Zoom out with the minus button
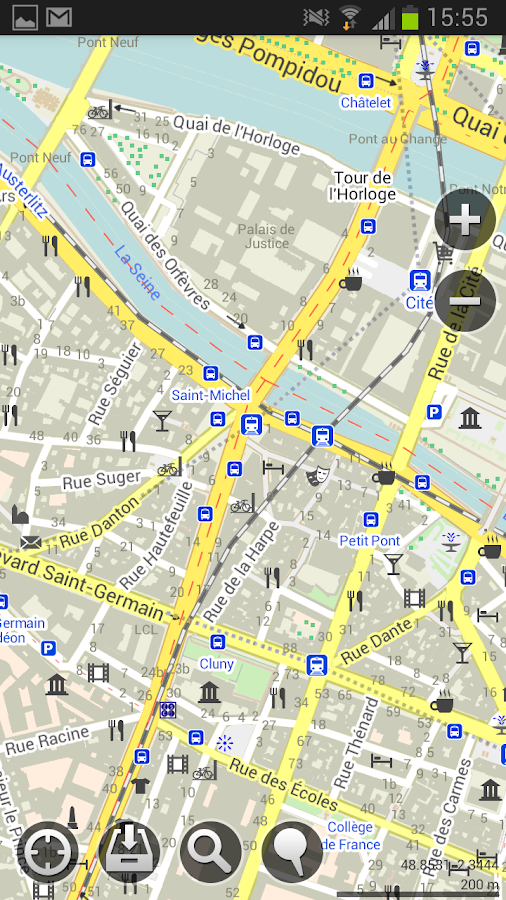 click(x=465, y=301)
